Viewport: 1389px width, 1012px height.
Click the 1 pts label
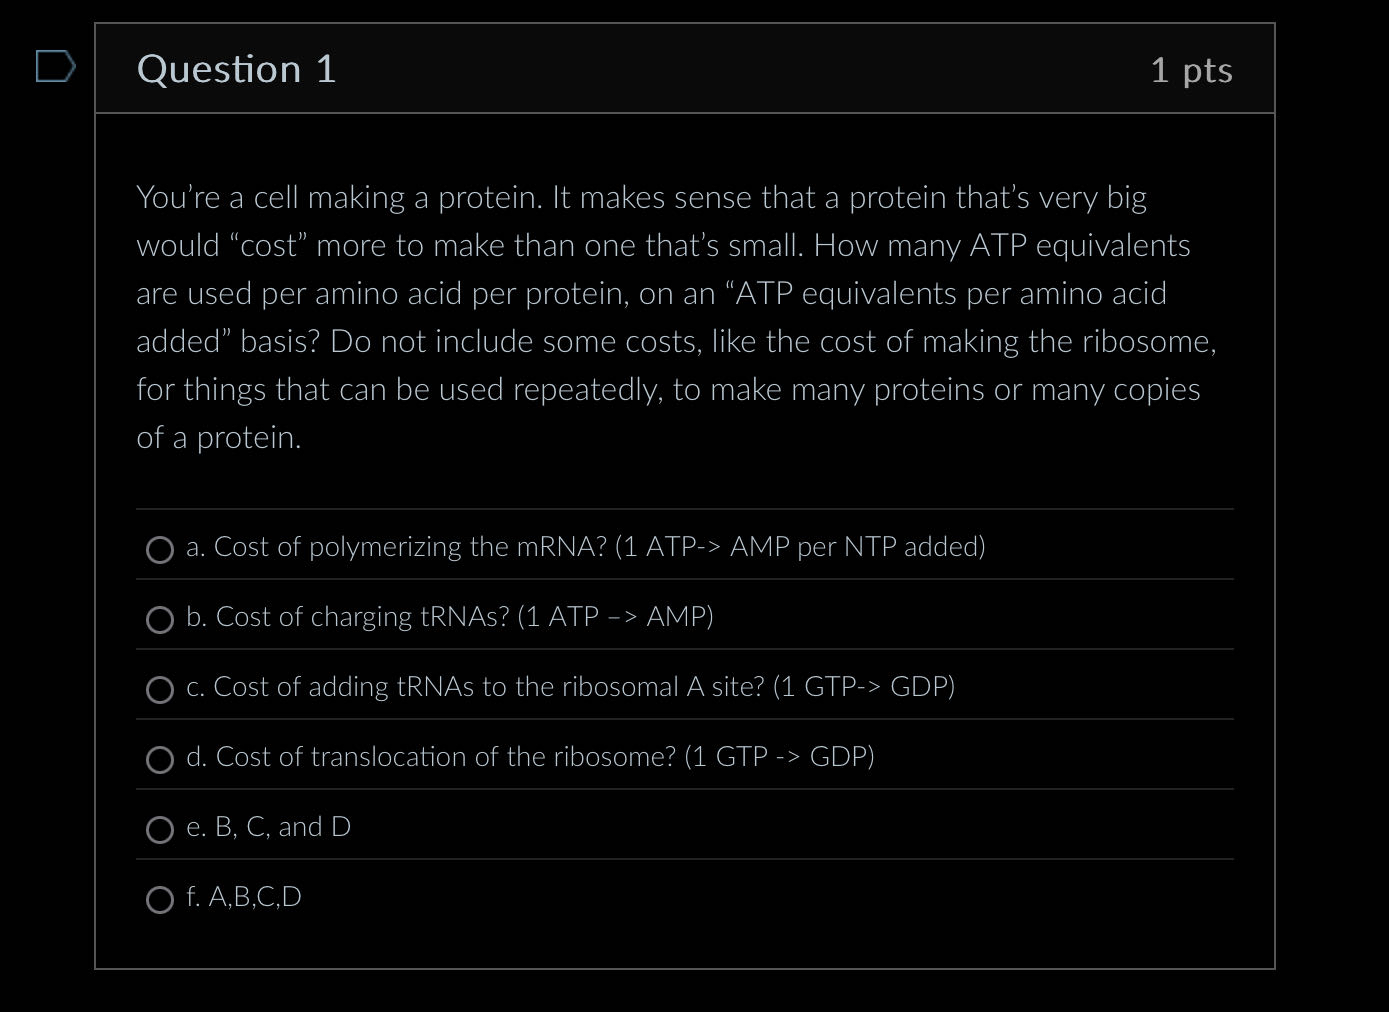pyautogui.click(x=1192, y=68)
